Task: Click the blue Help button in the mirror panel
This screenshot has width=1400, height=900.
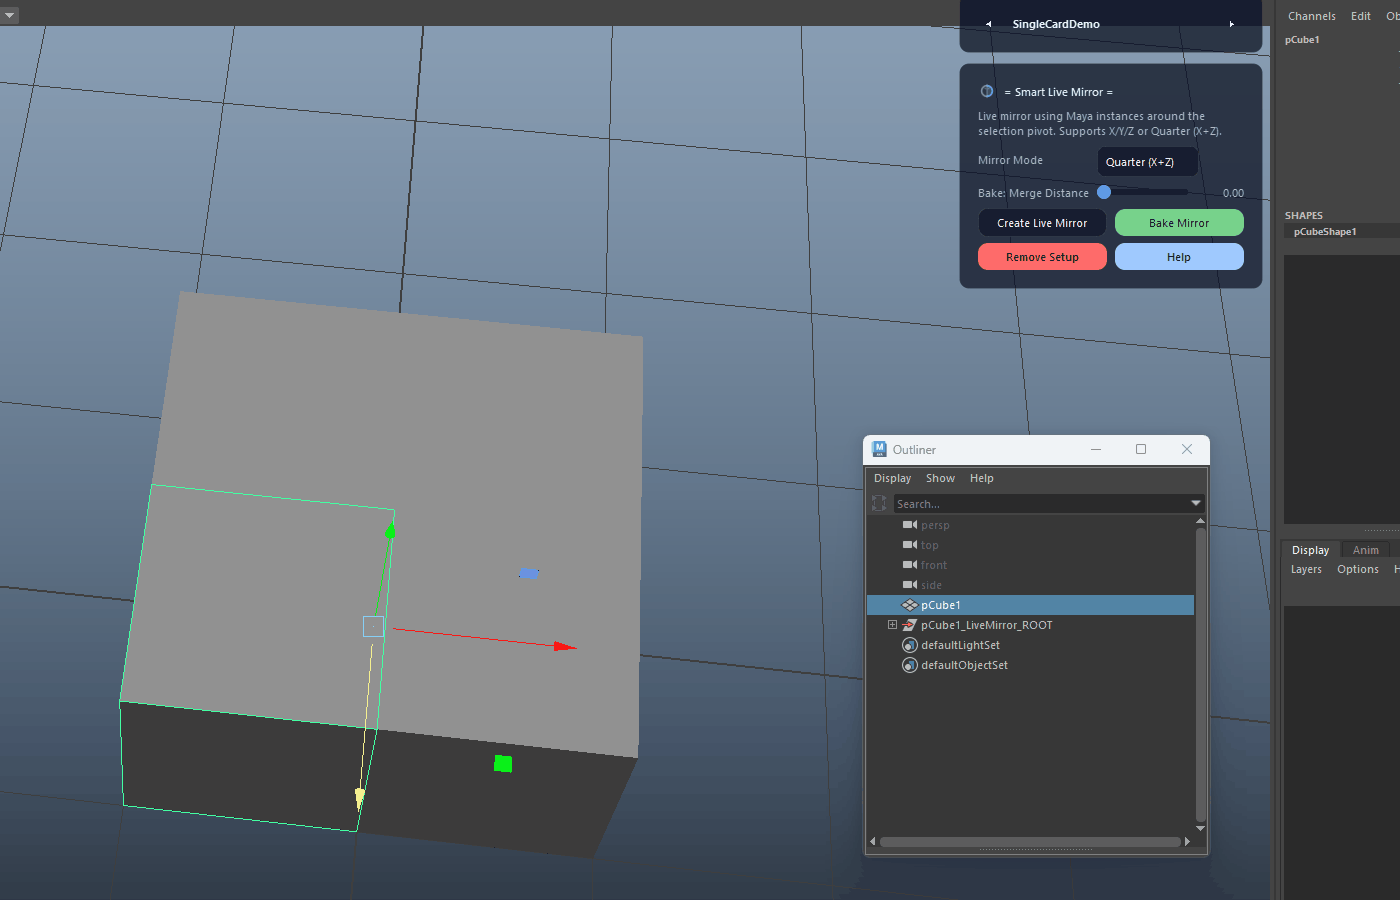Action: coord(1179,257)
